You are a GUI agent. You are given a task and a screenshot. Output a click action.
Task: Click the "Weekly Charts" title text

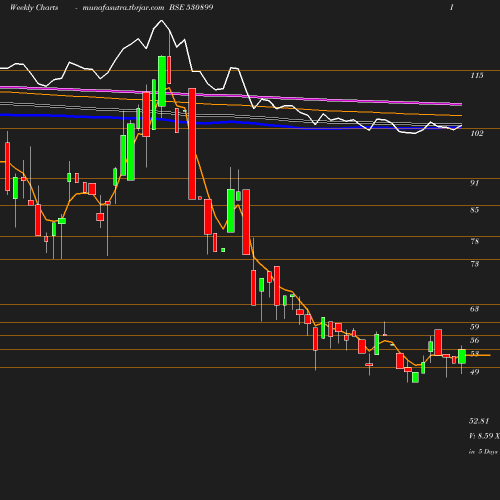pos(34,7)
